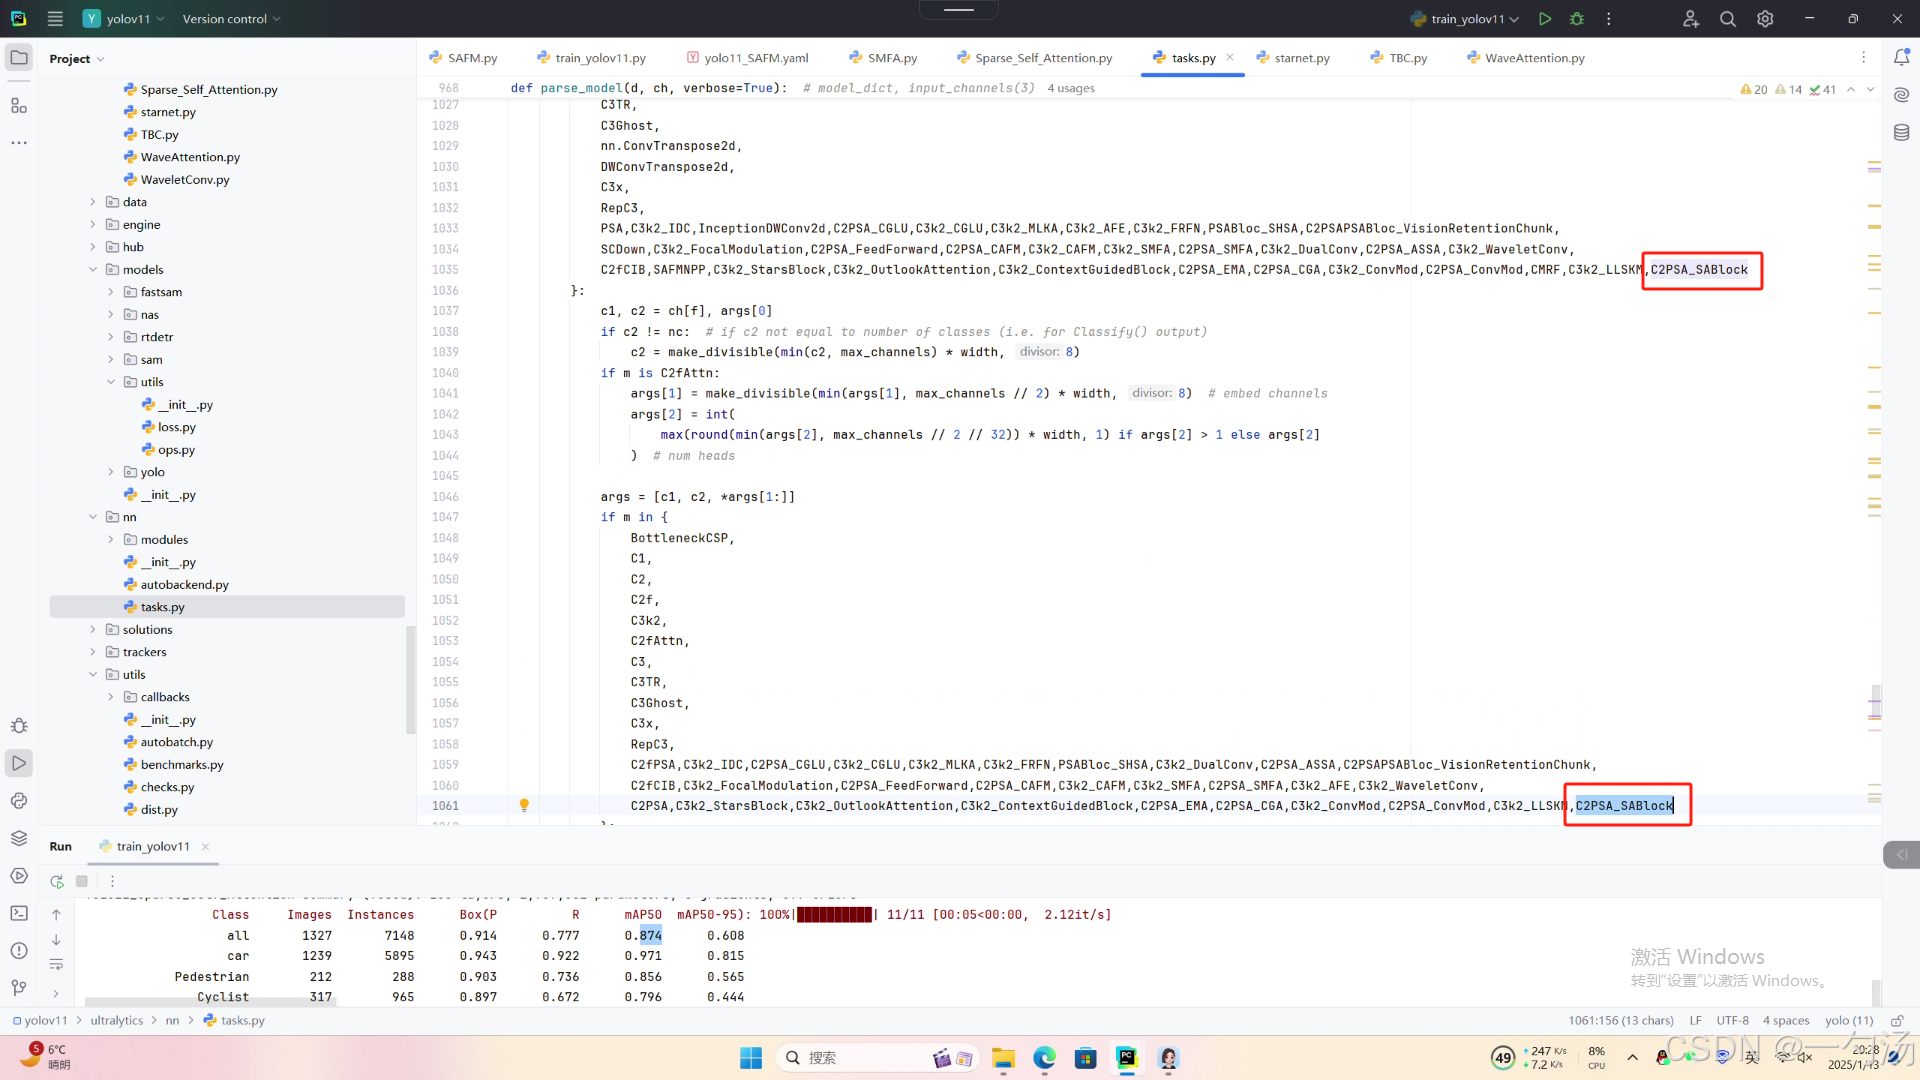Open the Search Everywhere magnifier icon
Viewport: 1920px width, 1080px height.
1727,19
